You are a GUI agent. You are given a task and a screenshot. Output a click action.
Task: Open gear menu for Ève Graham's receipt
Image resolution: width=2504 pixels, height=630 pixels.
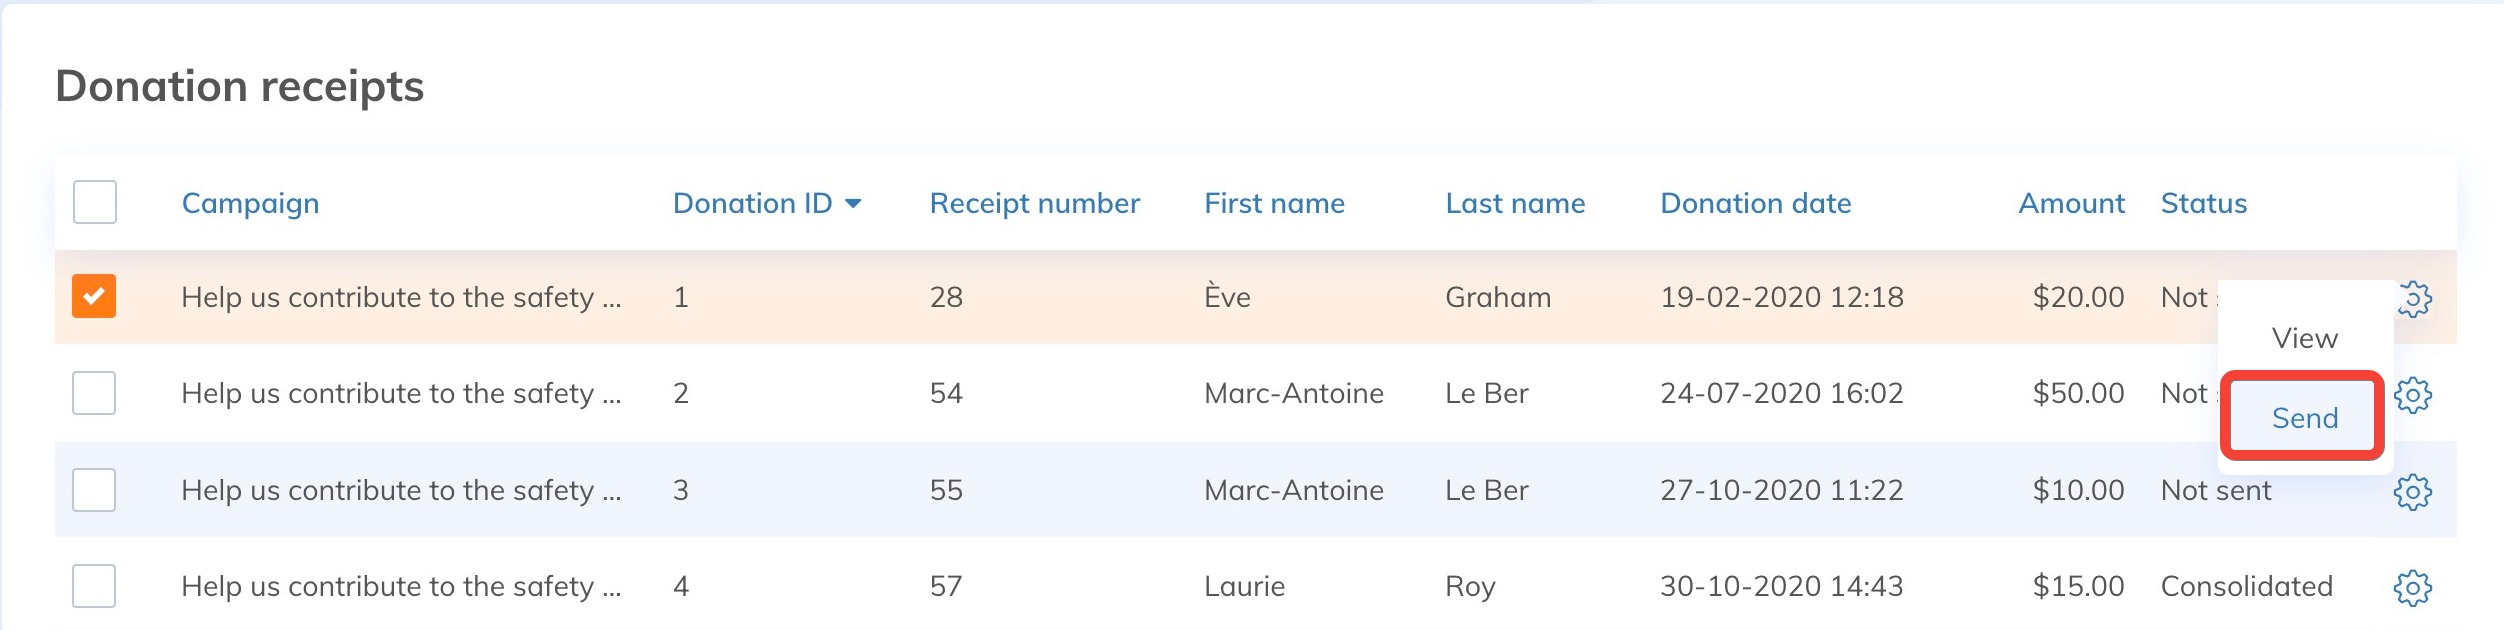pos(2415,298)
